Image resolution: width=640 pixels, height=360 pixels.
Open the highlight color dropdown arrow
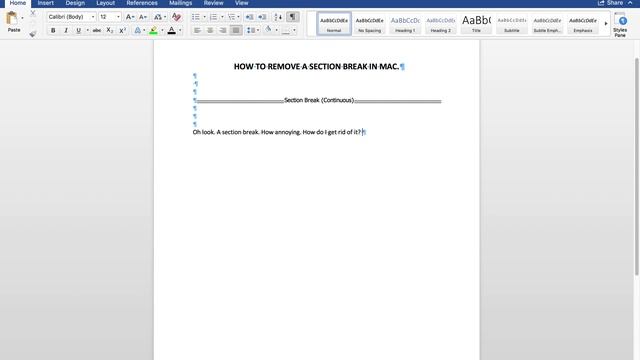click(x=162, y=30)
